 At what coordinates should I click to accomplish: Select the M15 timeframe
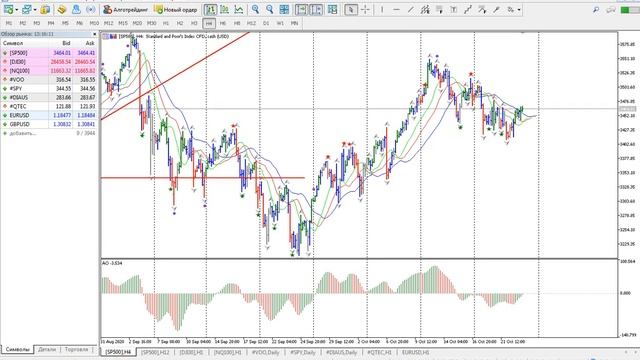coord(122,23)
